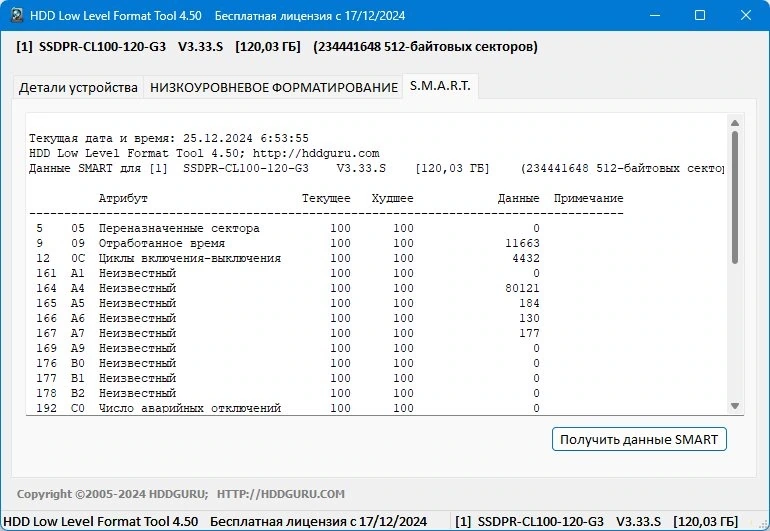This screenshot has height=531, width=770.
Task: Click the Текущее column header
Action: tap(326, 198)
